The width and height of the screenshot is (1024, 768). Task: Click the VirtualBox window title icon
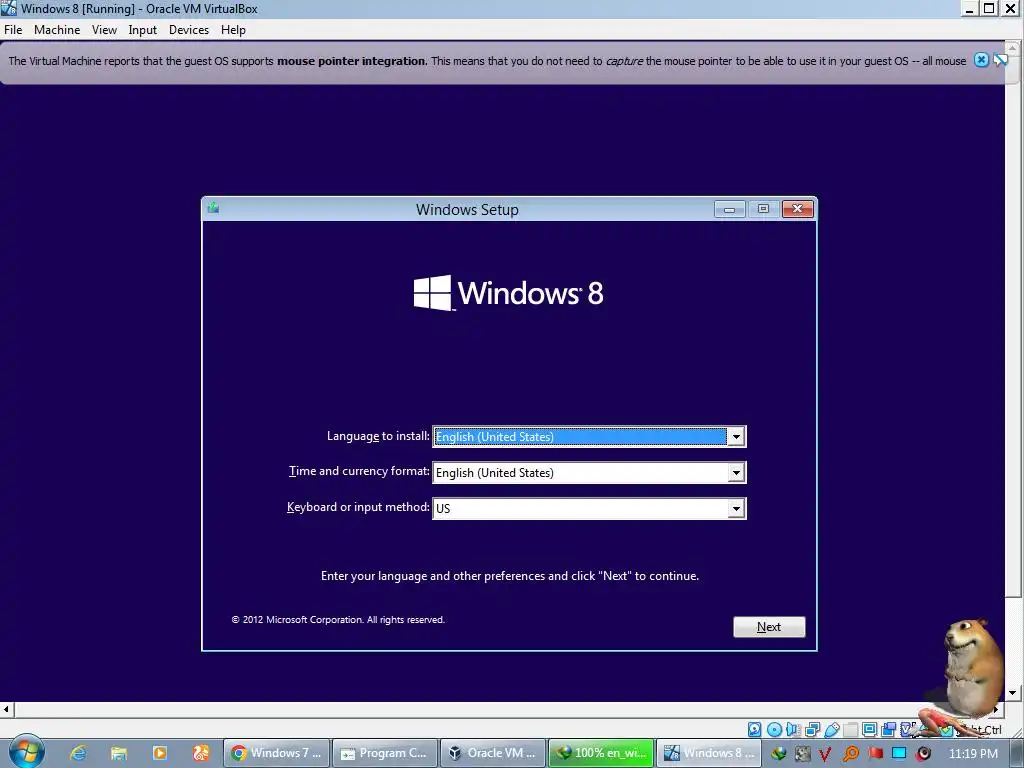8,8
